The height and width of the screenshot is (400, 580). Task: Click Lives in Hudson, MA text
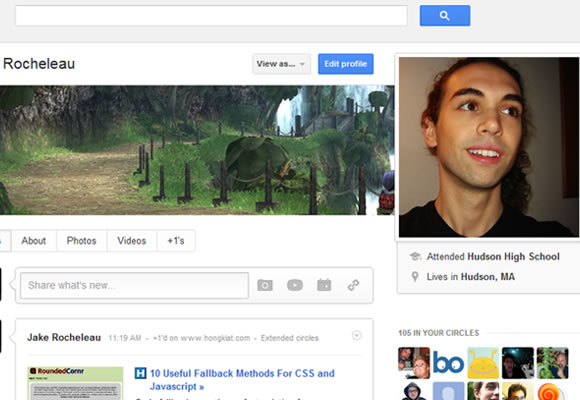coord(471,277)
